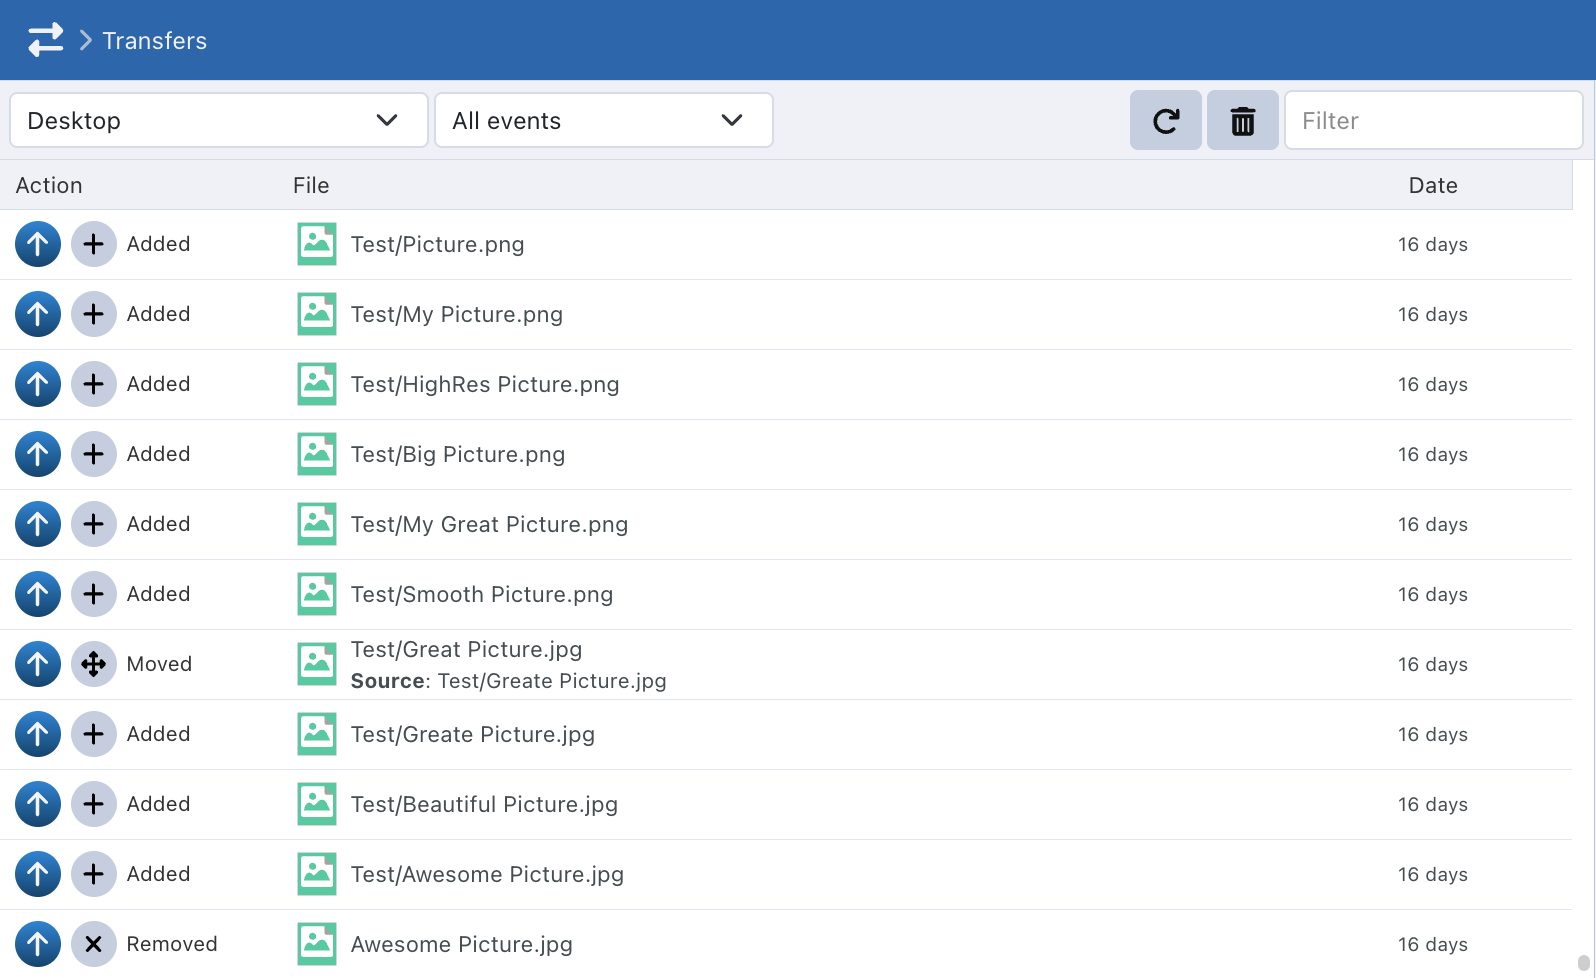
Task: Click the move icon in Moved row
Action: (93, 664)
